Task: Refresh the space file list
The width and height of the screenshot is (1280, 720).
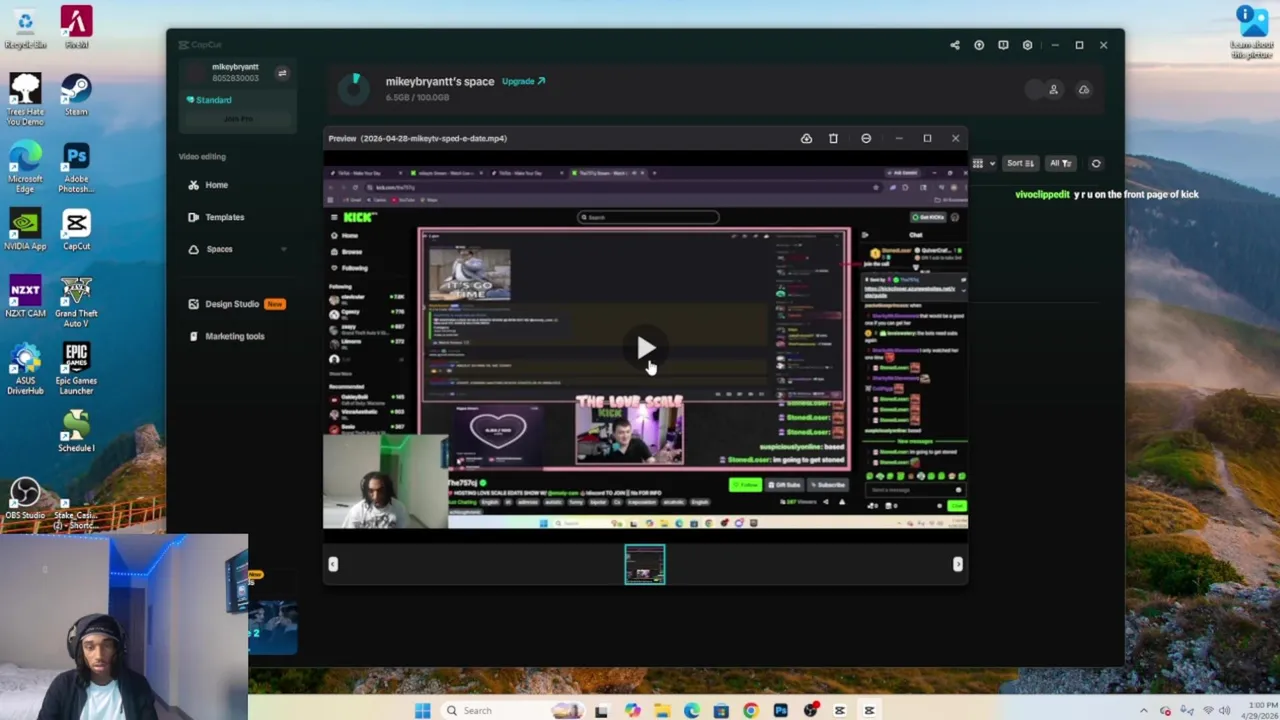Action: (1096, 163)
